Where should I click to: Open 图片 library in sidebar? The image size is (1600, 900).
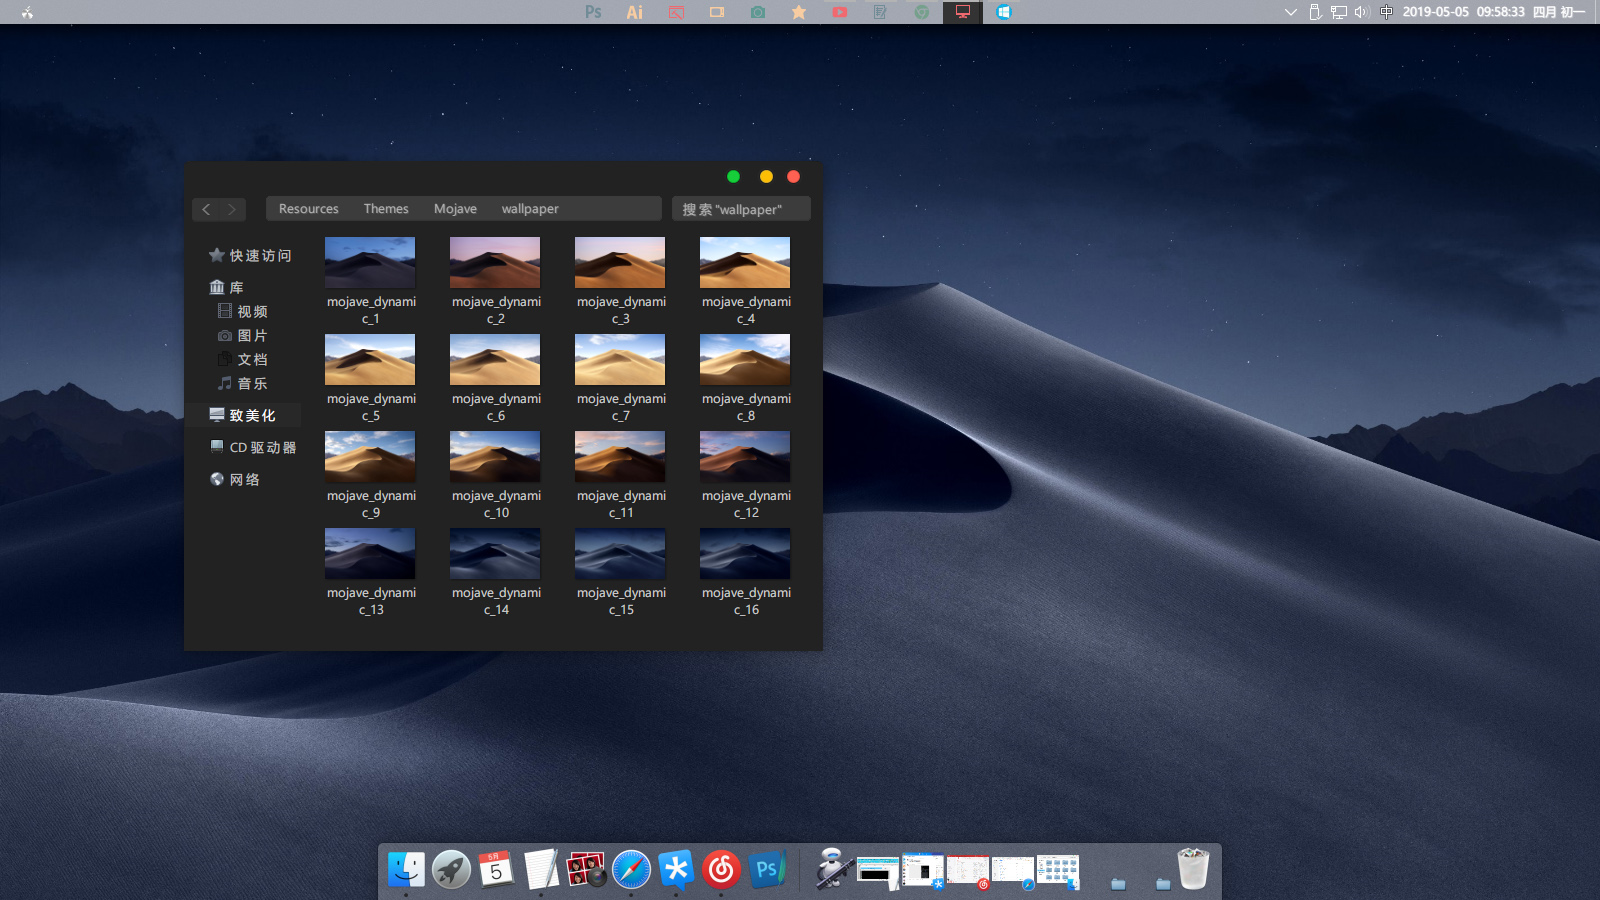(x=243, y=336)
